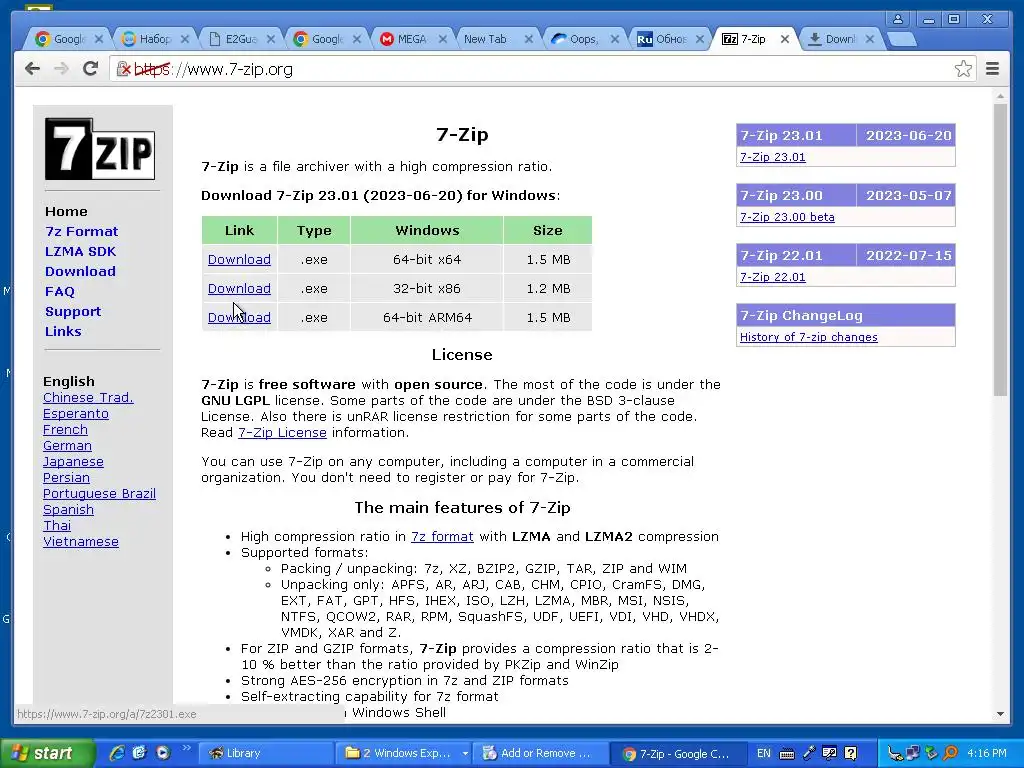The height and width of the screenshot is (768, 1024).
Task: Open a new tab with the new-tab button
Action: point(902,39)
